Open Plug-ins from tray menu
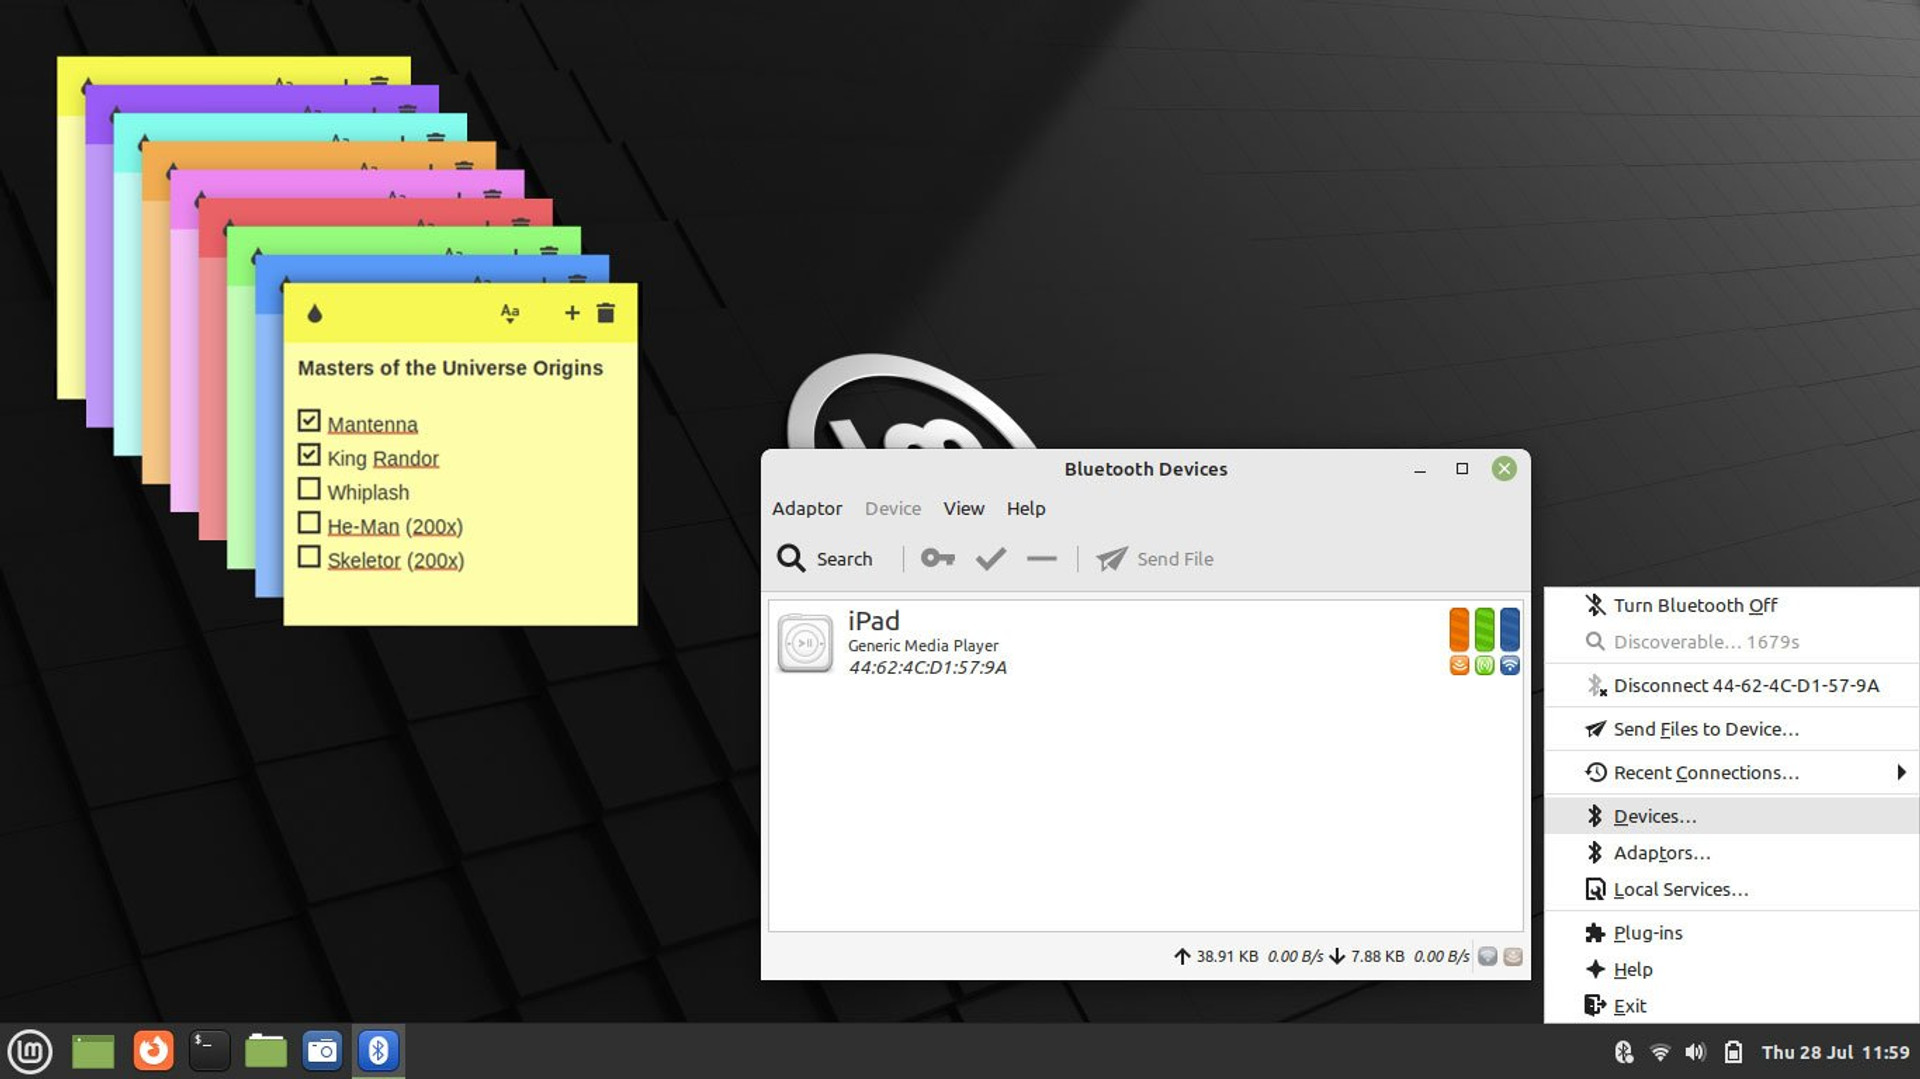 pyautogui.click(x=1731, y=933)
